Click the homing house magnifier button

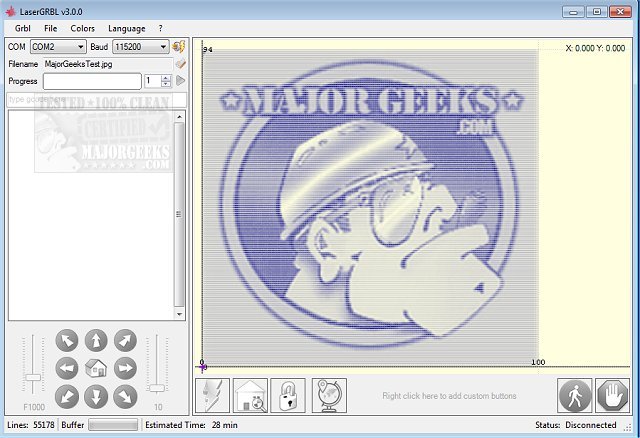[x=251, y=396]
